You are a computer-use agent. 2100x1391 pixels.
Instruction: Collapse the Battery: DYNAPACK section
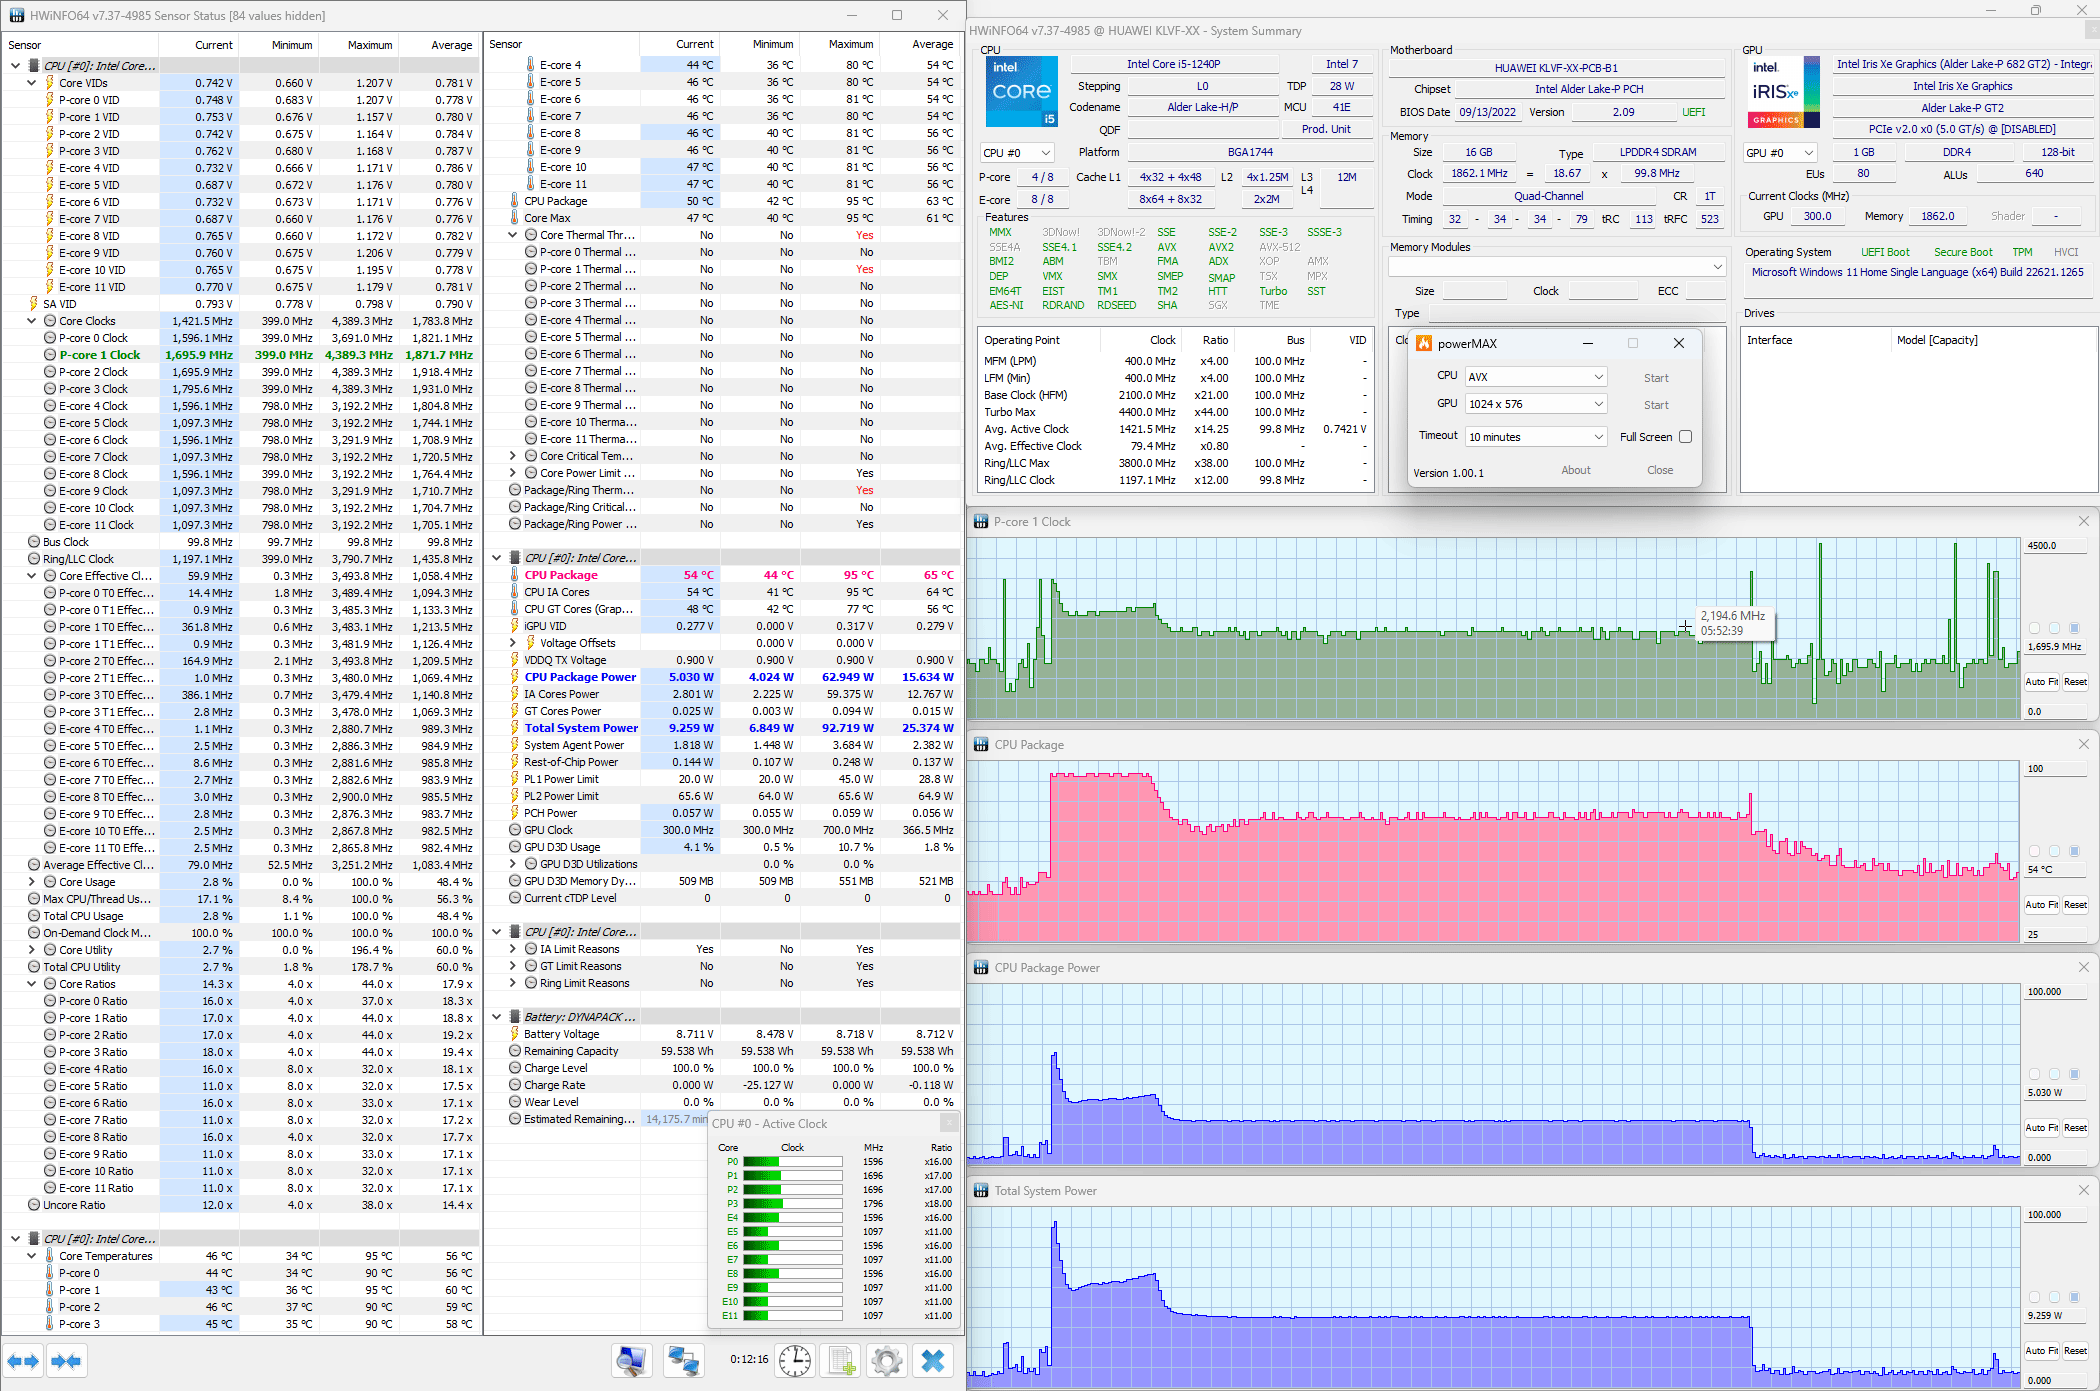click(x=497, y=1017)
